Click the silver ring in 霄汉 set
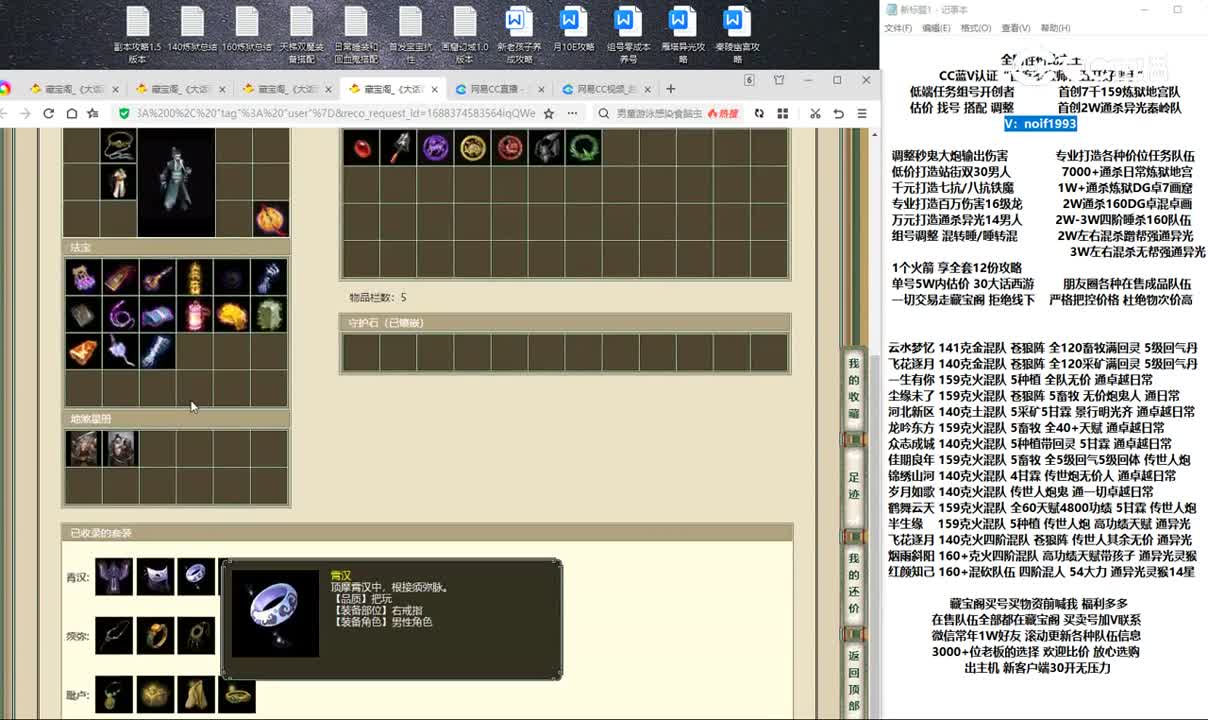The height and width of the screenshot is (720, 1208). tap(196, 577)
